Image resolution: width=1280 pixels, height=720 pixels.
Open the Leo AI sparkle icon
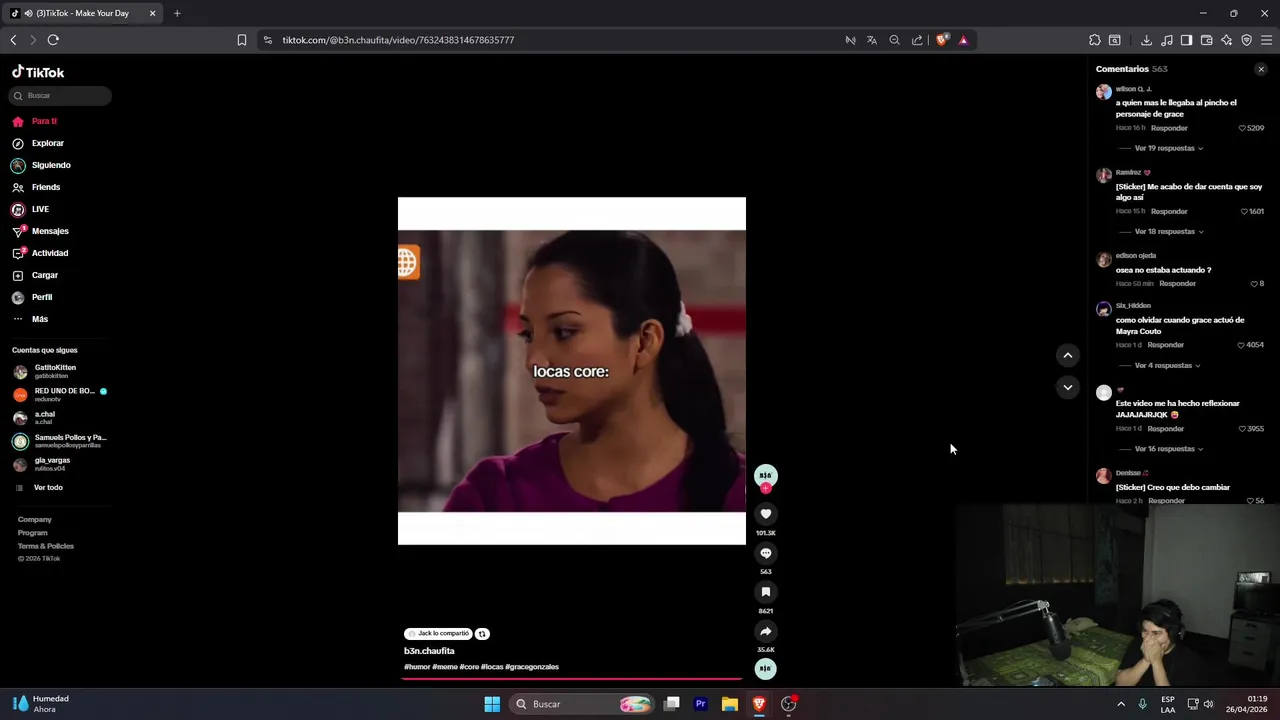[x=1227, y=40]
